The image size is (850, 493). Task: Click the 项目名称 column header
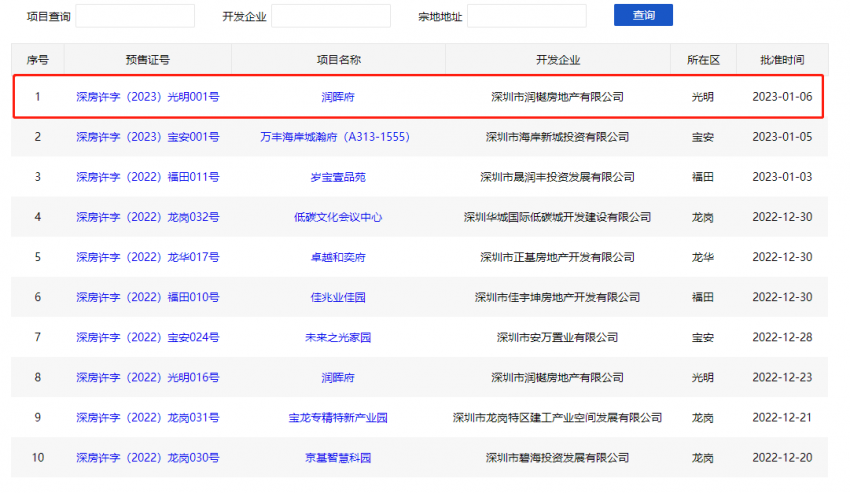coord(338,60)
